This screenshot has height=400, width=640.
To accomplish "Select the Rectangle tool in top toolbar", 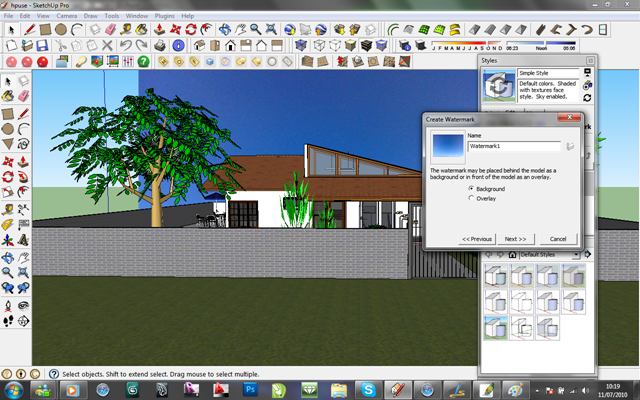I will click(x=45, y=29).
